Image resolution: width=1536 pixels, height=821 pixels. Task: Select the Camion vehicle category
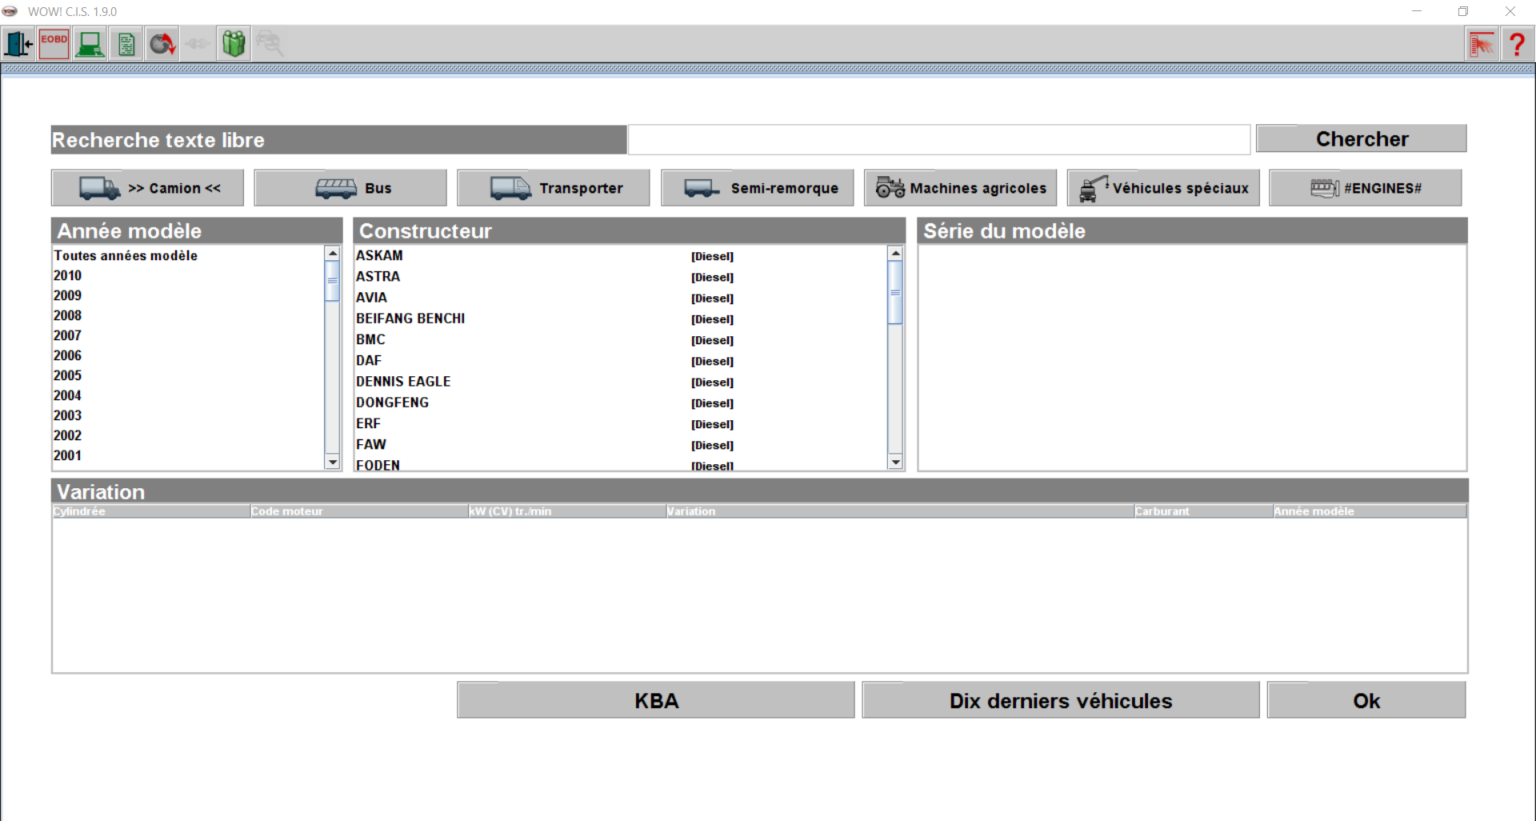[x=148, y=188]
